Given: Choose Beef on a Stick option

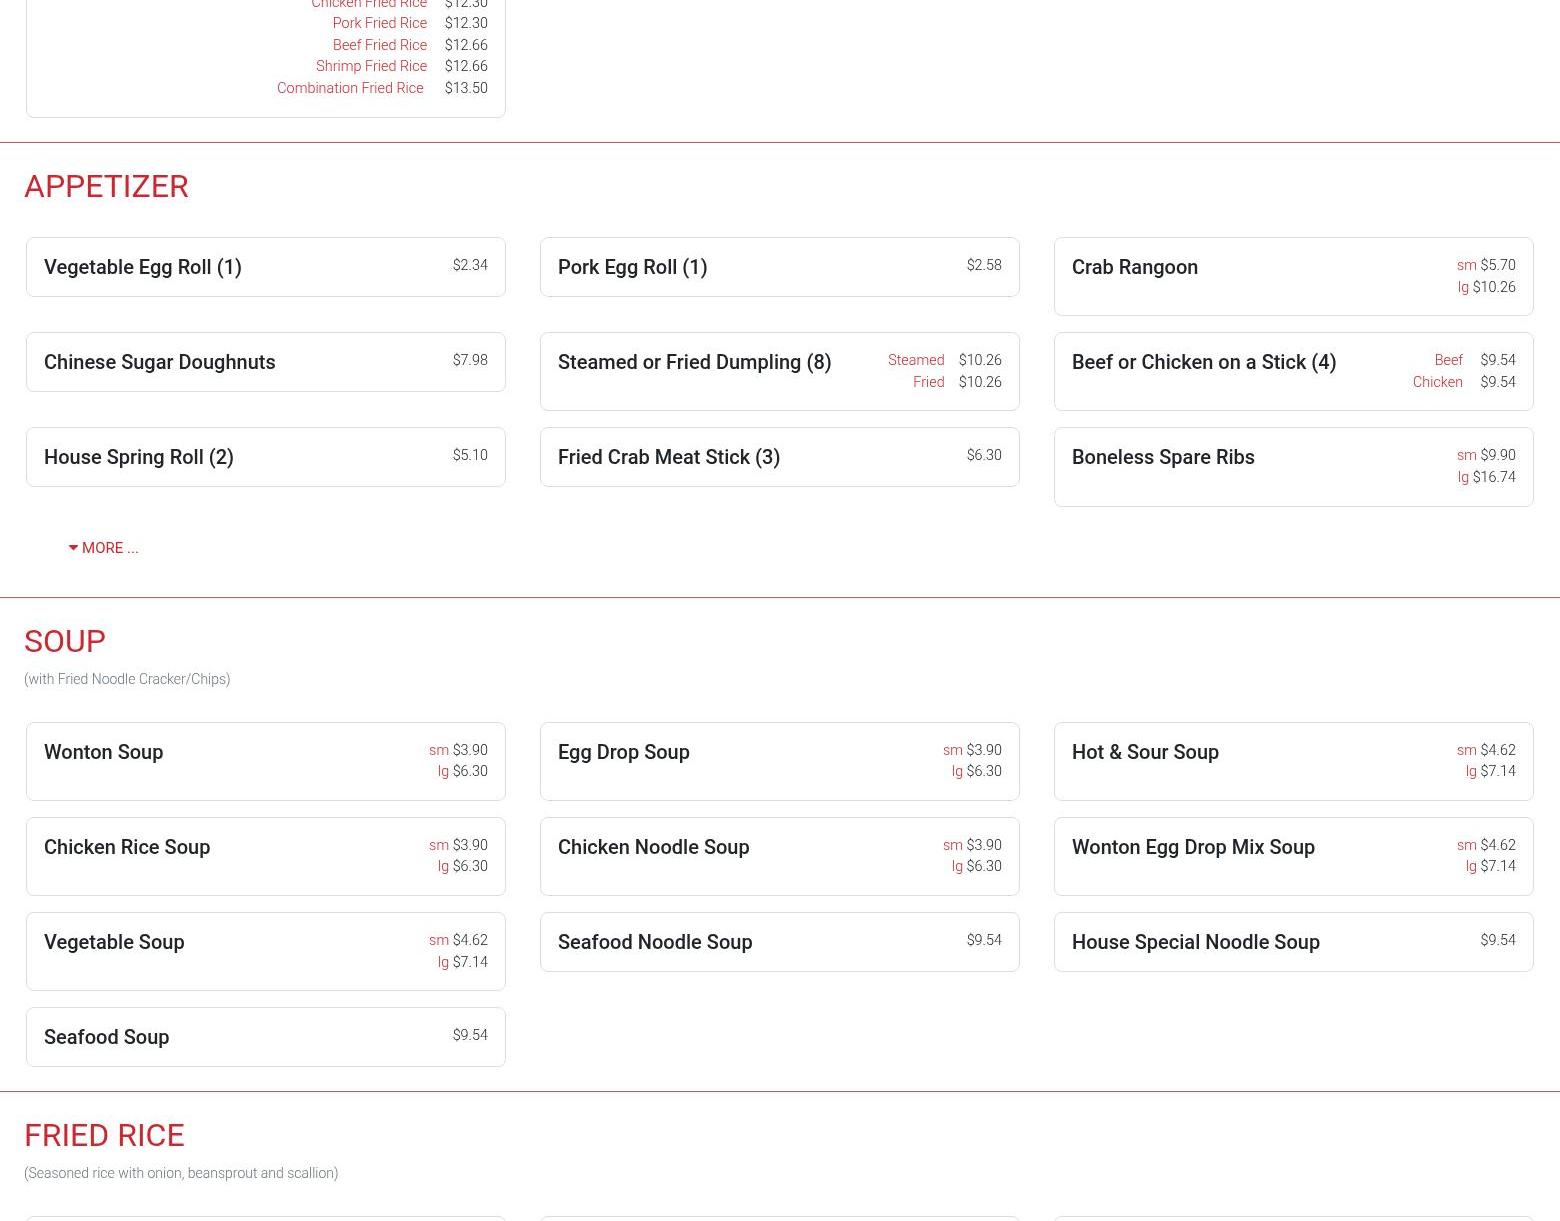Looking at the screenshot, I should tap(1448, 360).
